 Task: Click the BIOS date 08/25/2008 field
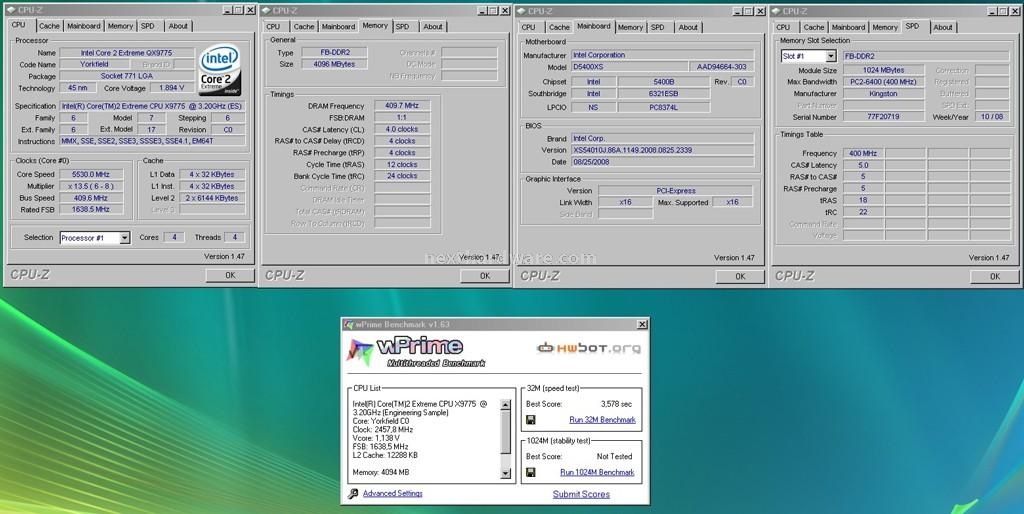662,162
